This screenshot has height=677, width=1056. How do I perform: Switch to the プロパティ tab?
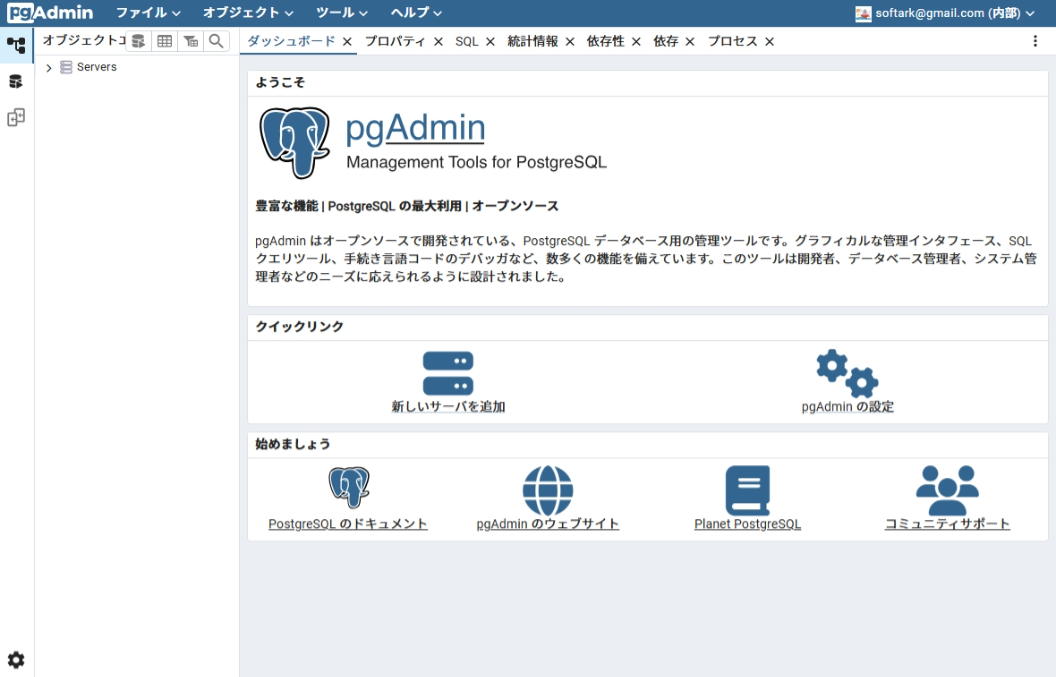point(395,41)
